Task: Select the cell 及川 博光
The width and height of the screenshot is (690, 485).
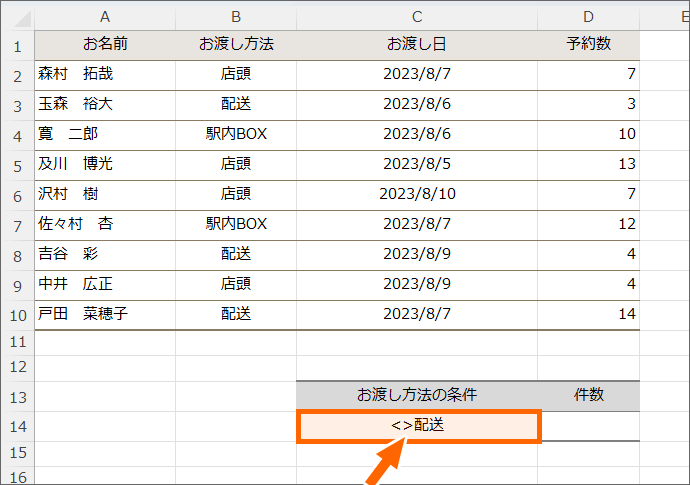Action: (x=105, y=165)
